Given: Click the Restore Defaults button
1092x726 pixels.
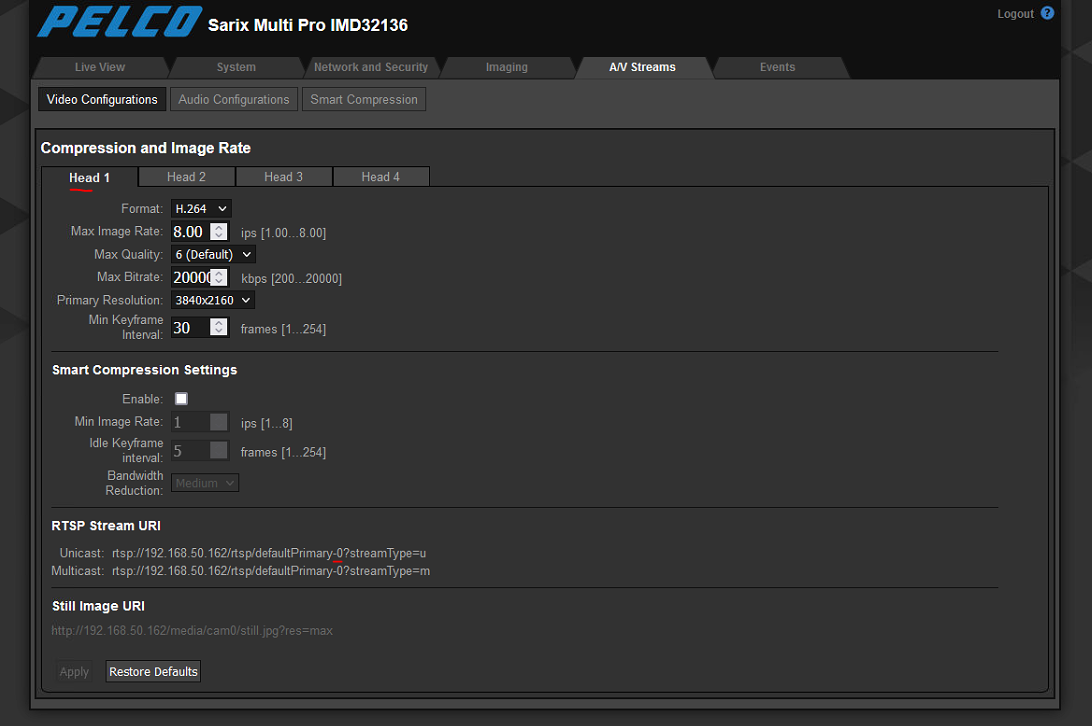Looking at the screenshot, I should point(153,671).
